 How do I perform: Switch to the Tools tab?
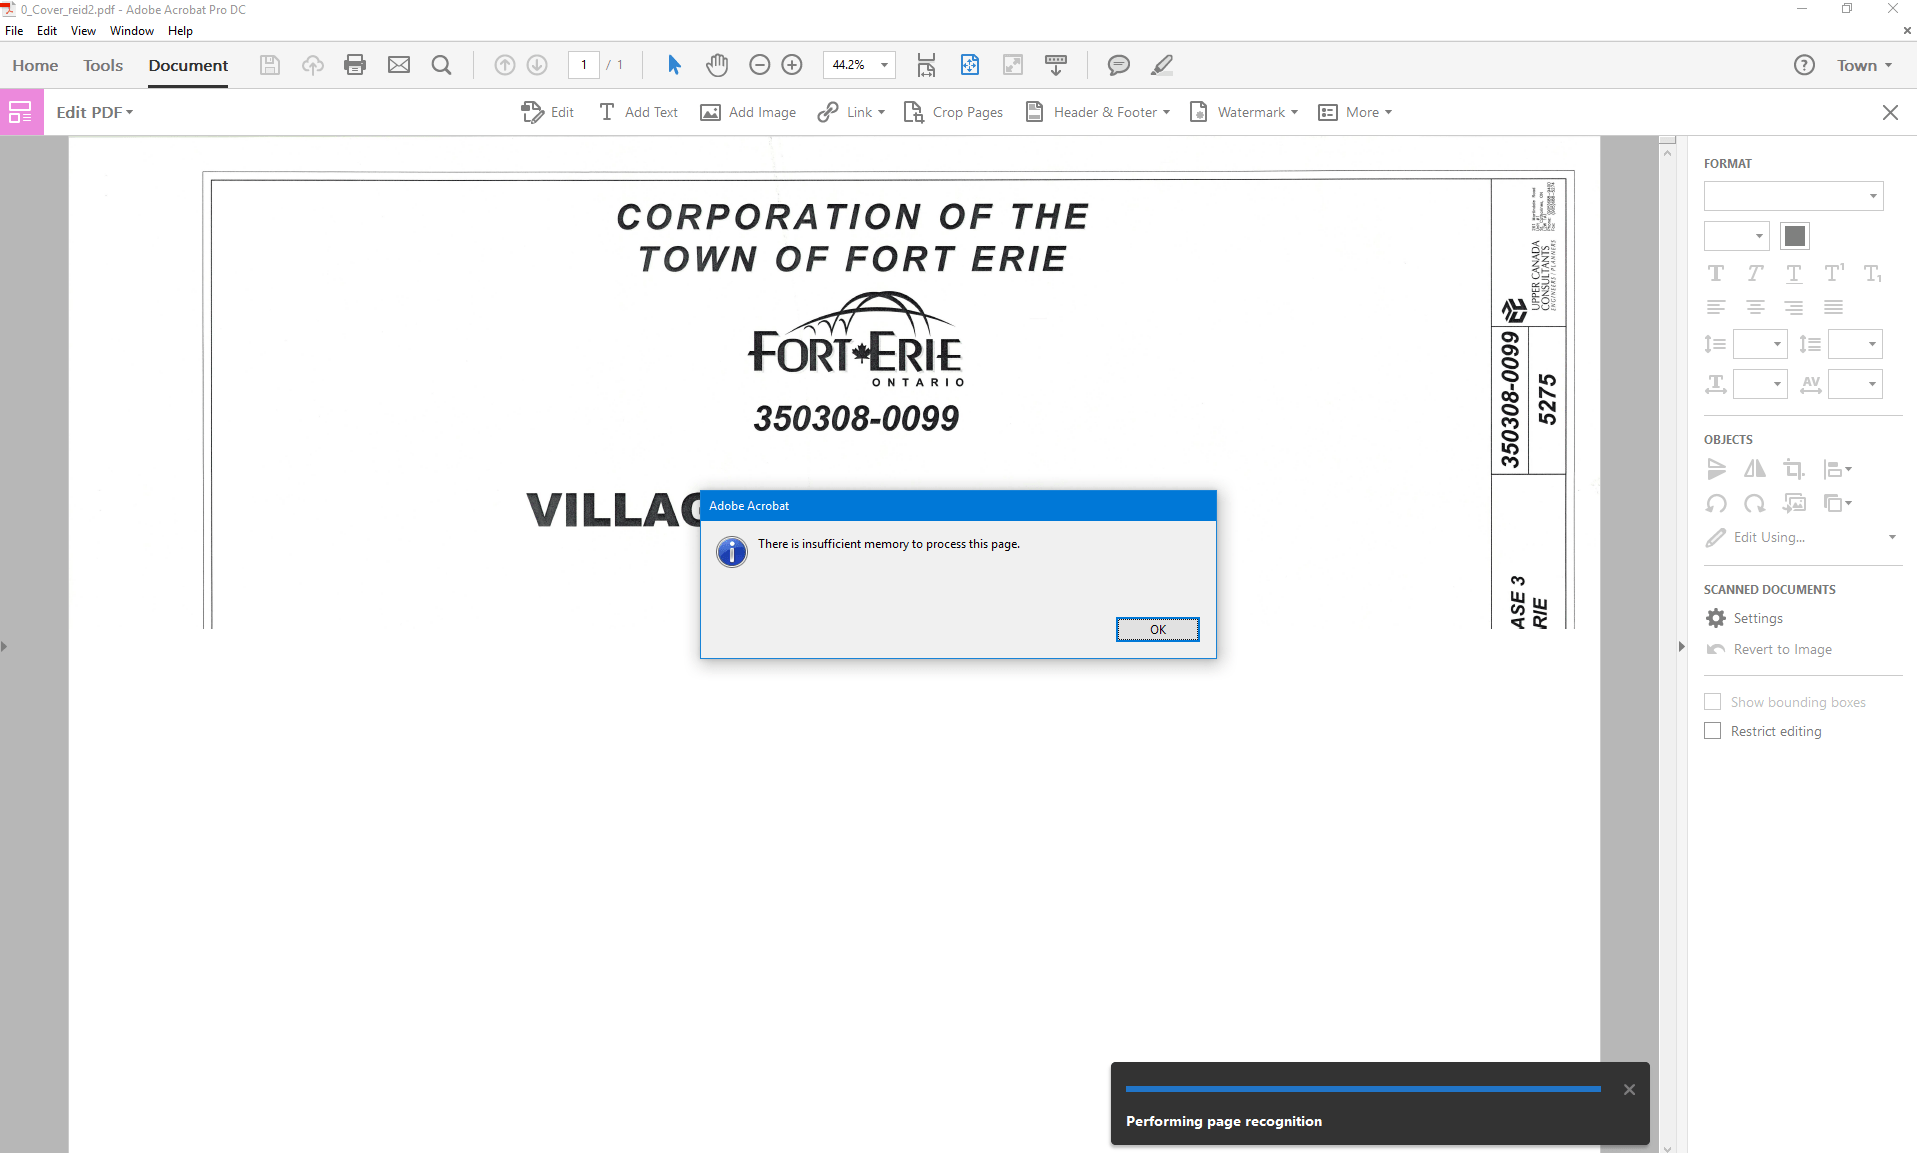click(x=103, y=65)
